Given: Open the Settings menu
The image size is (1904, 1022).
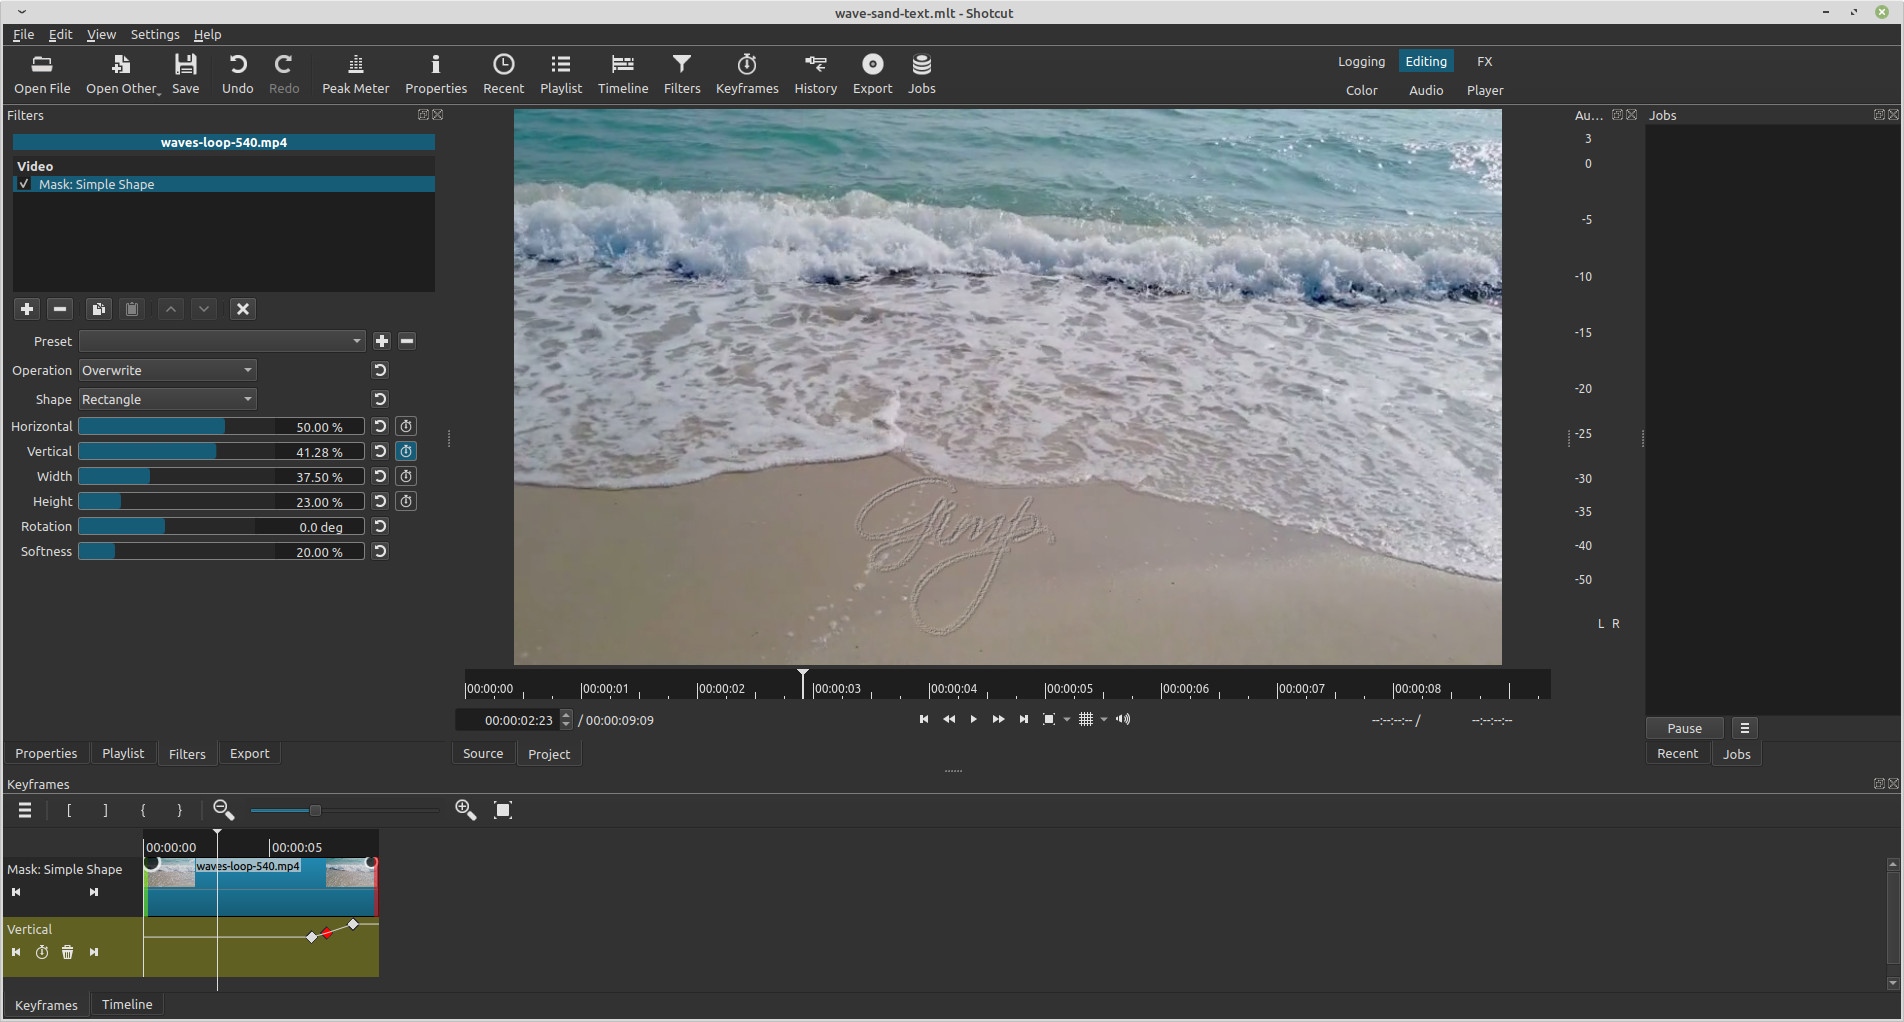Looking at the screenshot, I should (155, 34).
